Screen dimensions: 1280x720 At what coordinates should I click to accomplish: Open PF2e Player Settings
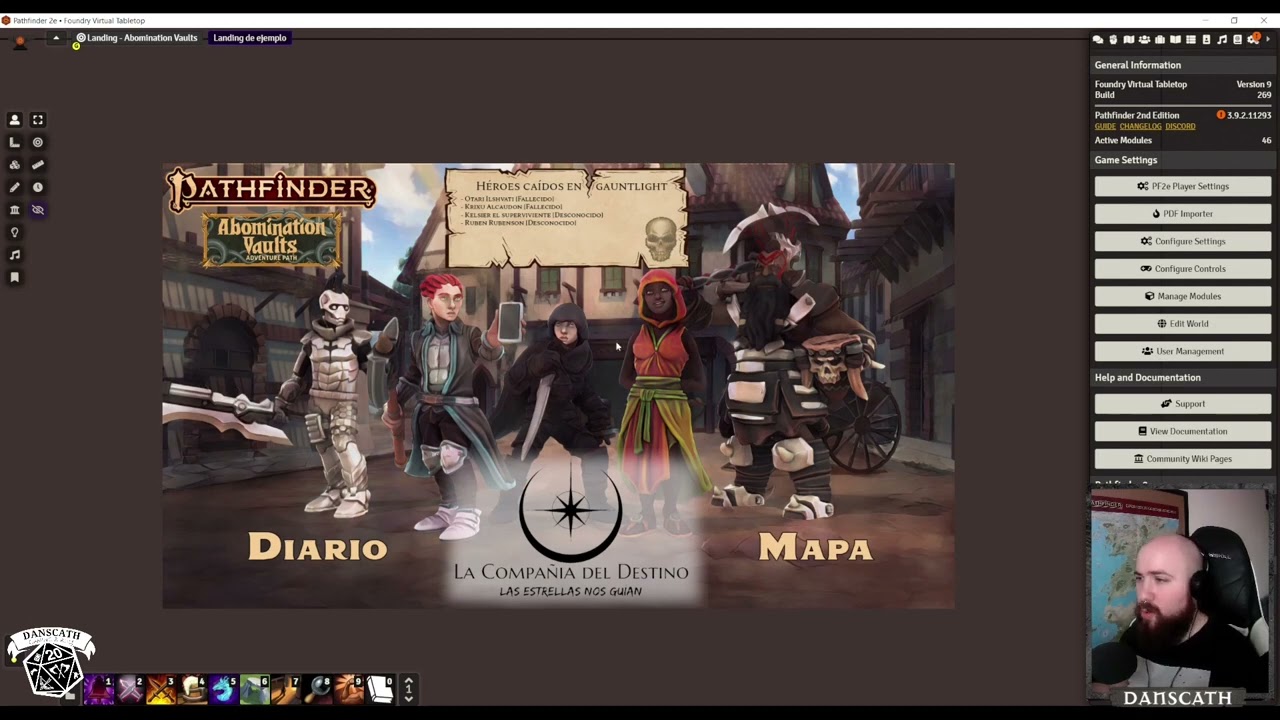(1183, 186)
